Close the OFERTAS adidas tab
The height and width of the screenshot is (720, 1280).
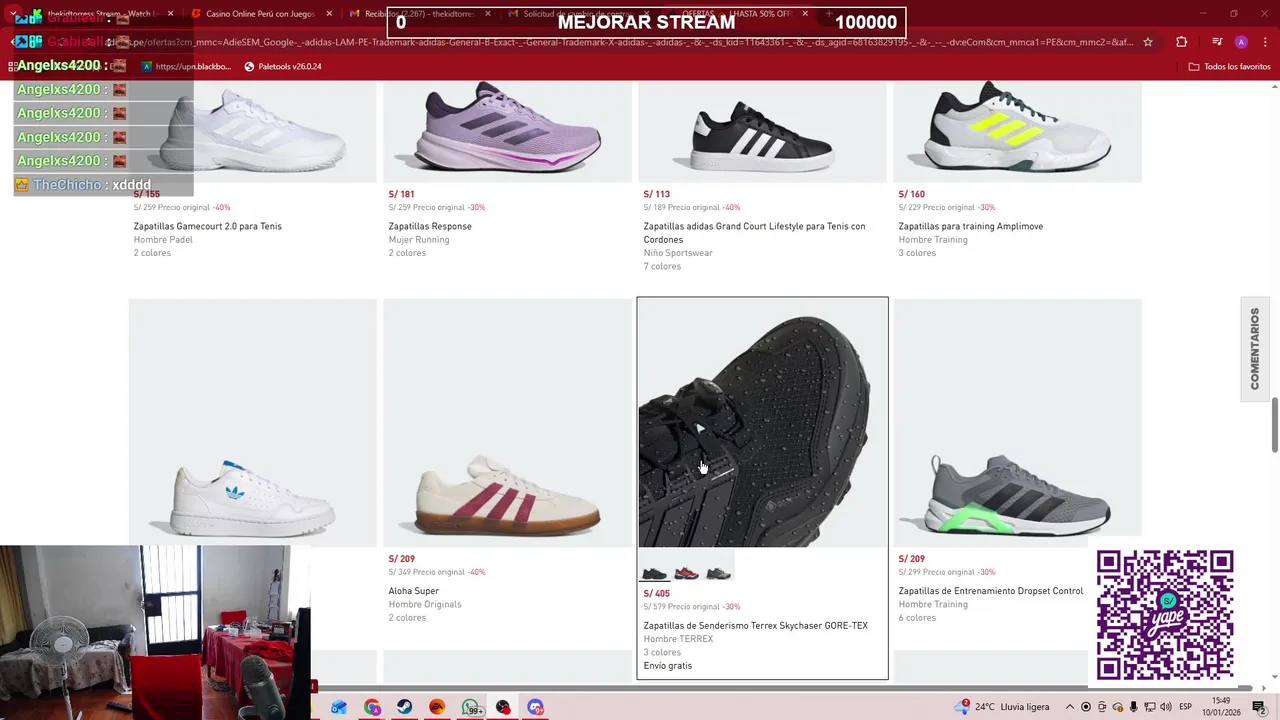[x=805, y=14]
